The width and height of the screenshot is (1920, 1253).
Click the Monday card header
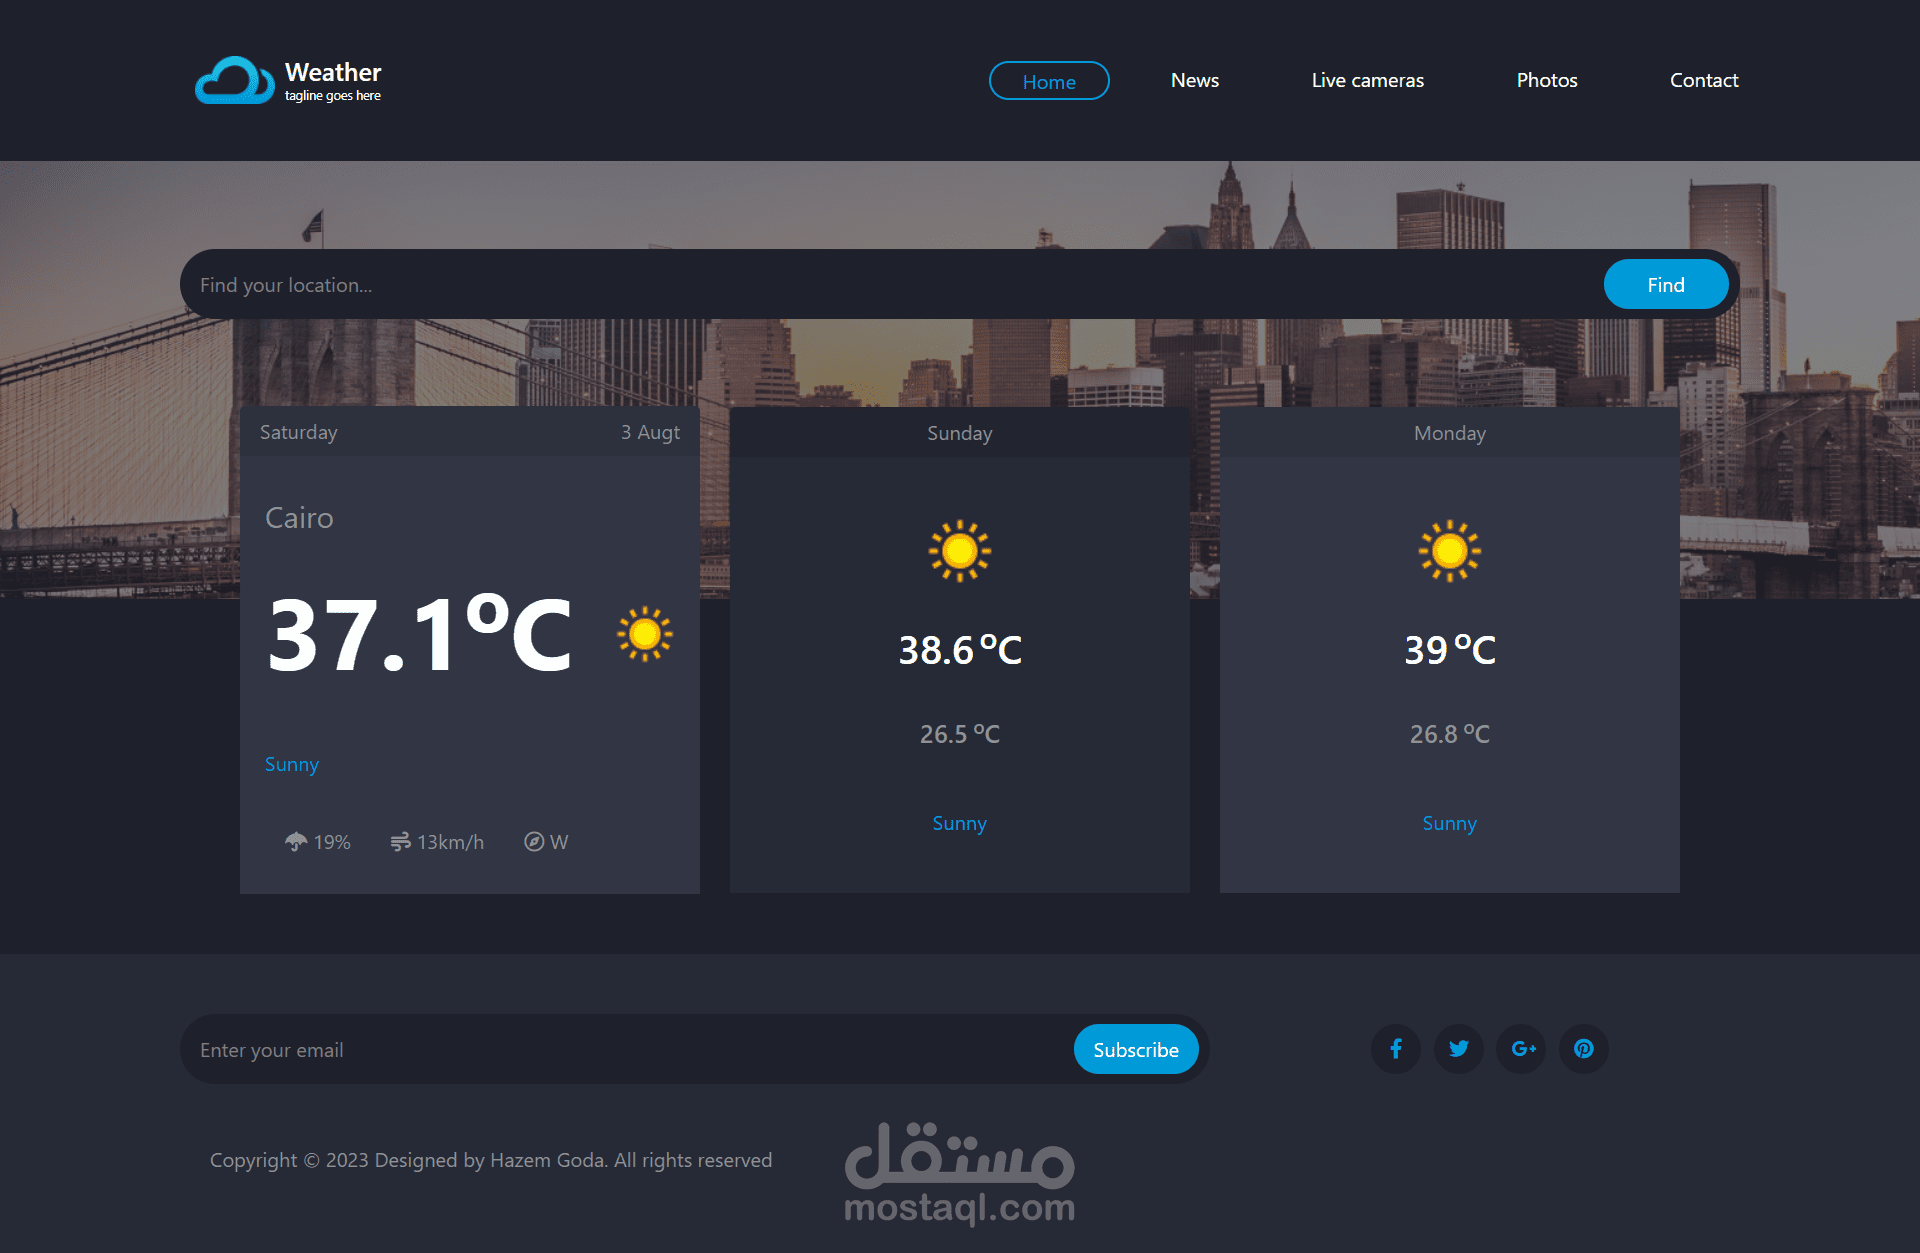[1450, 433]
